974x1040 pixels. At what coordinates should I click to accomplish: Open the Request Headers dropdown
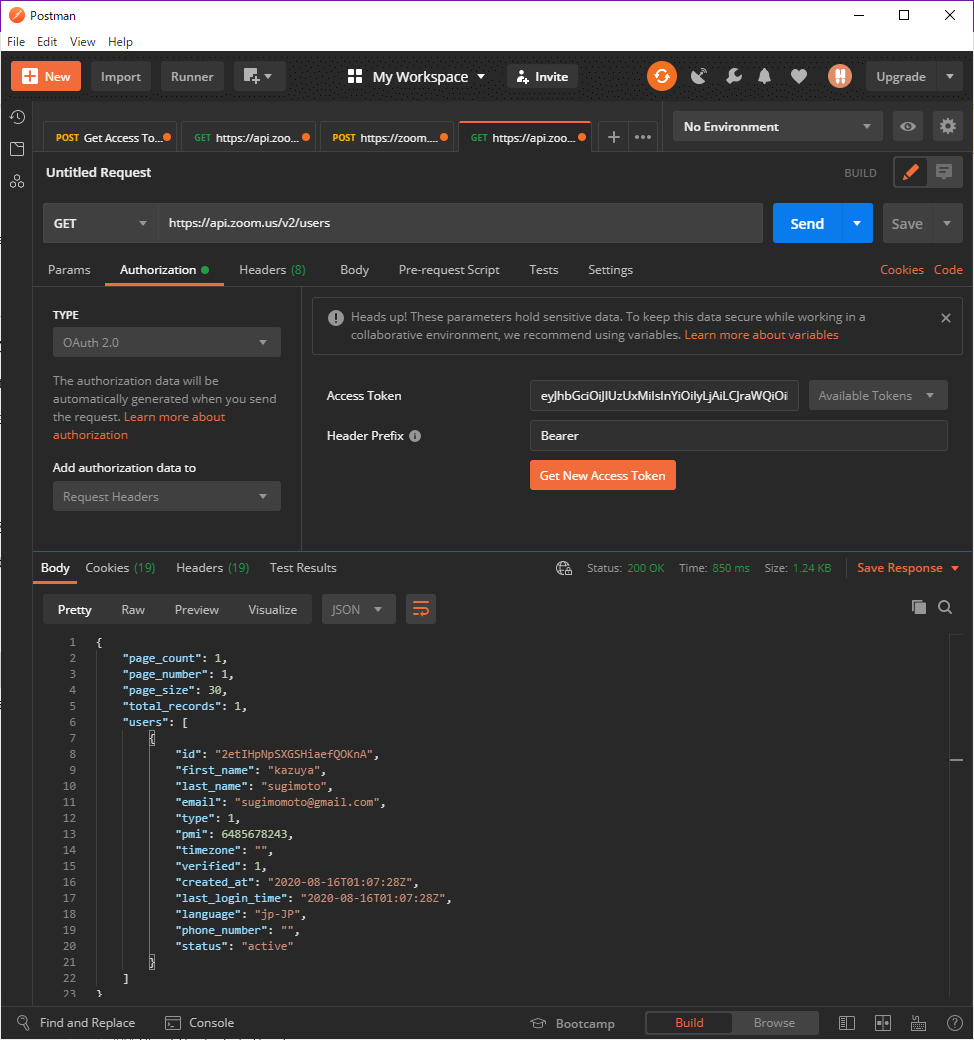pyautogui.click(x=167, y=496)
